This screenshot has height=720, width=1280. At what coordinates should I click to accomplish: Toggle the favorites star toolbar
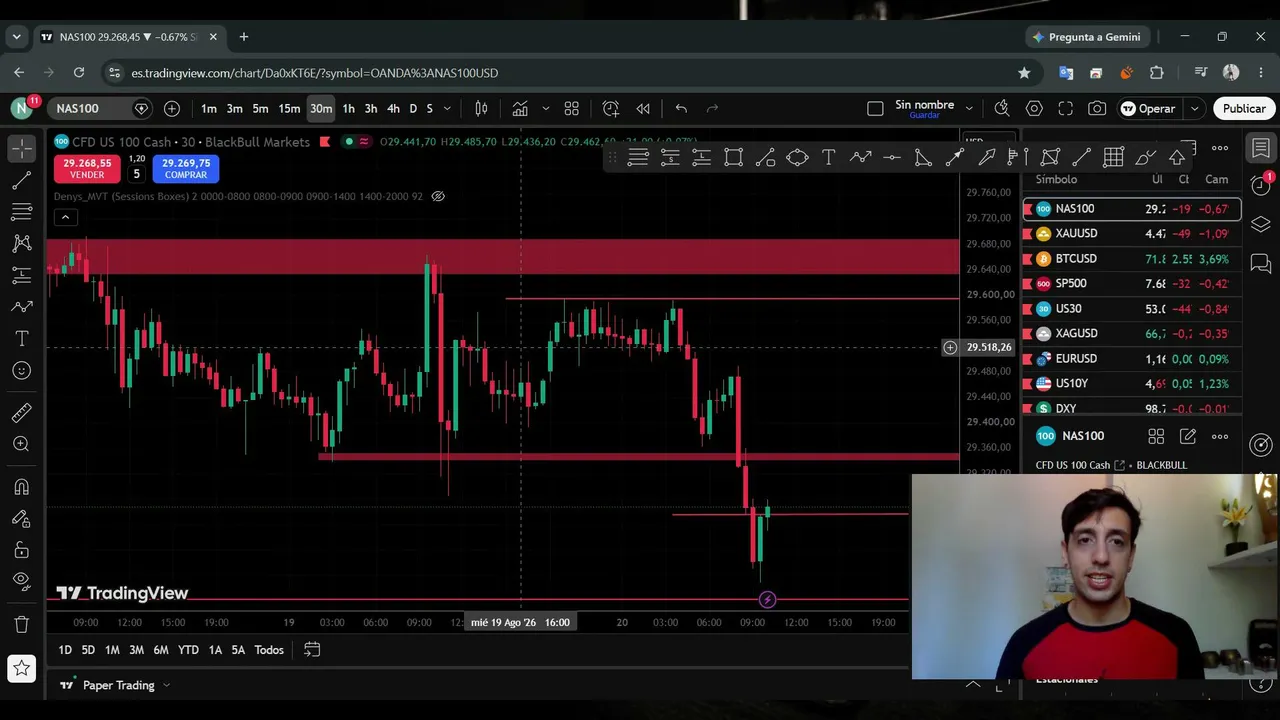(22, 668)
